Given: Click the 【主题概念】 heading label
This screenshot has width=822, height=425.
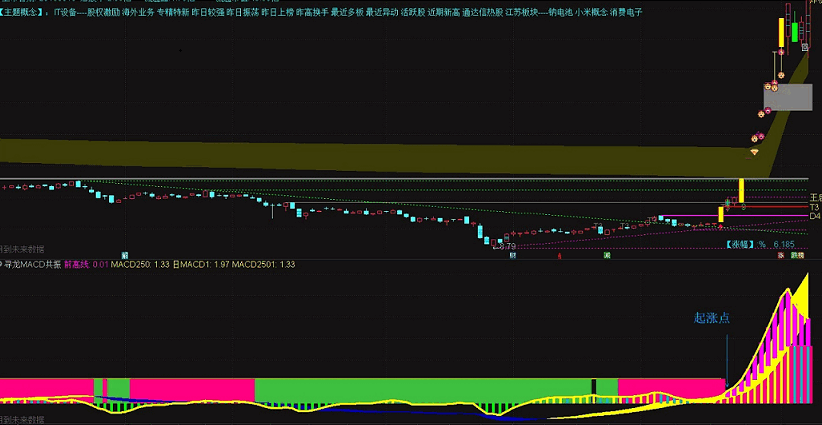Looking at the screenshot, I should (22, 12).
